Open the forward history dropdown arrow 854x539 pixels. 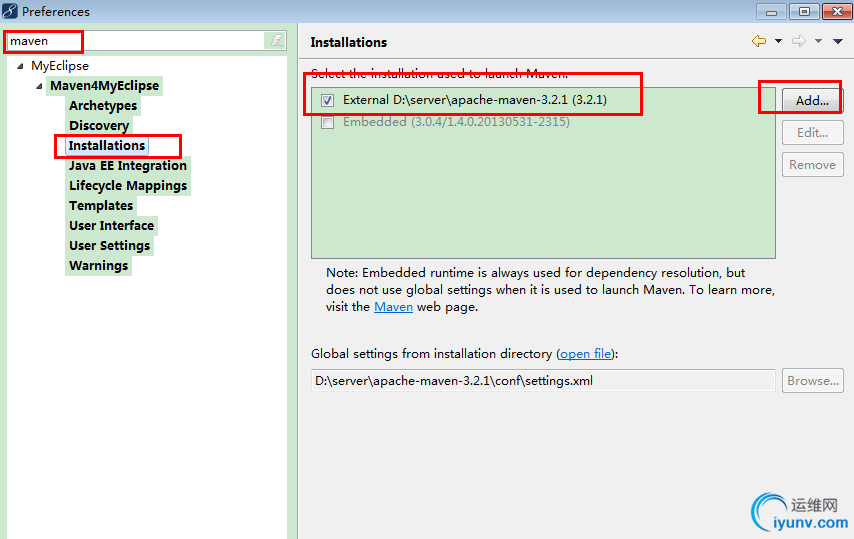click(818, 41)
